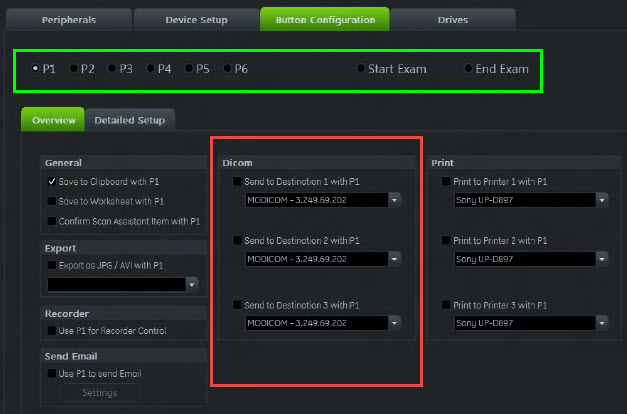This screenshot has width=627, height=414.
Task: Enable Save to Worksheet with P1
Action: (52, 201)
